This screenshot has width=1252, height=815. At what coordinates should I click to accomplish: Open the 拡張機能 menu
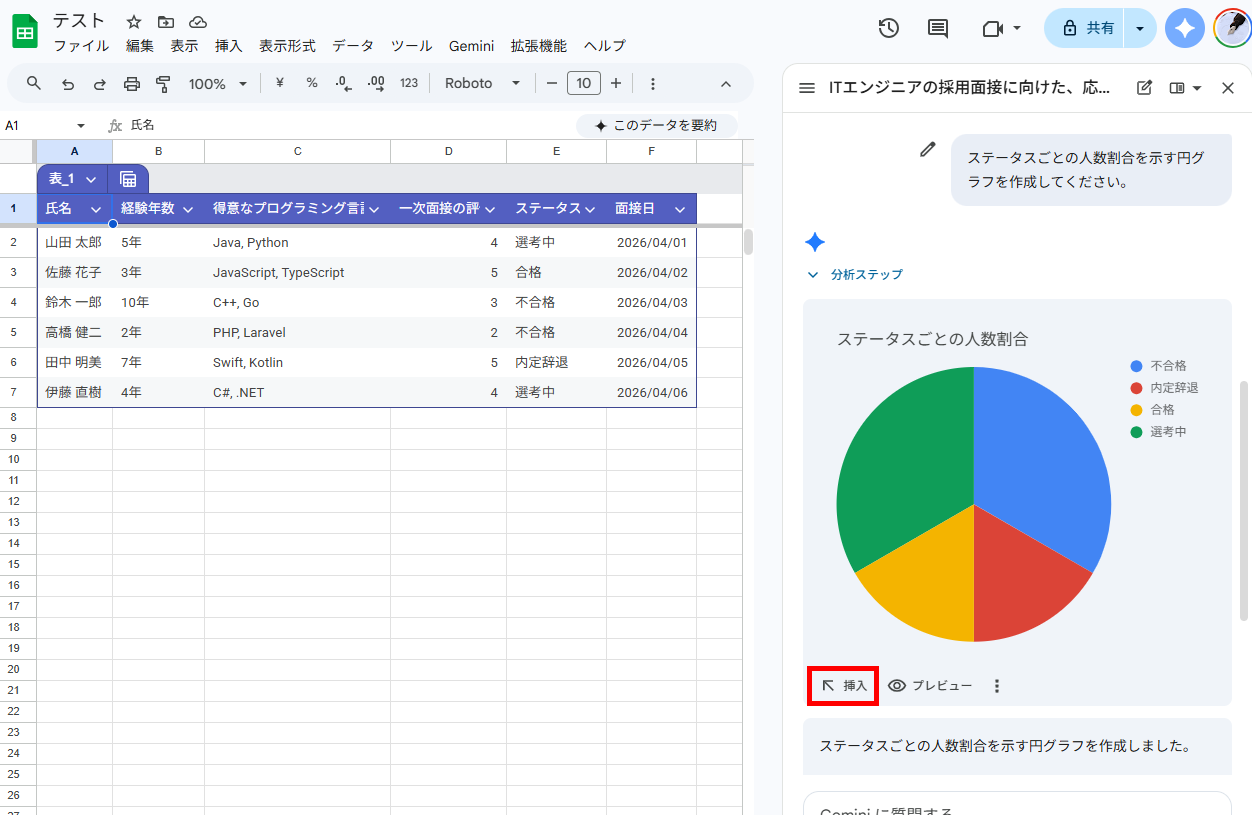coord(538,46)
